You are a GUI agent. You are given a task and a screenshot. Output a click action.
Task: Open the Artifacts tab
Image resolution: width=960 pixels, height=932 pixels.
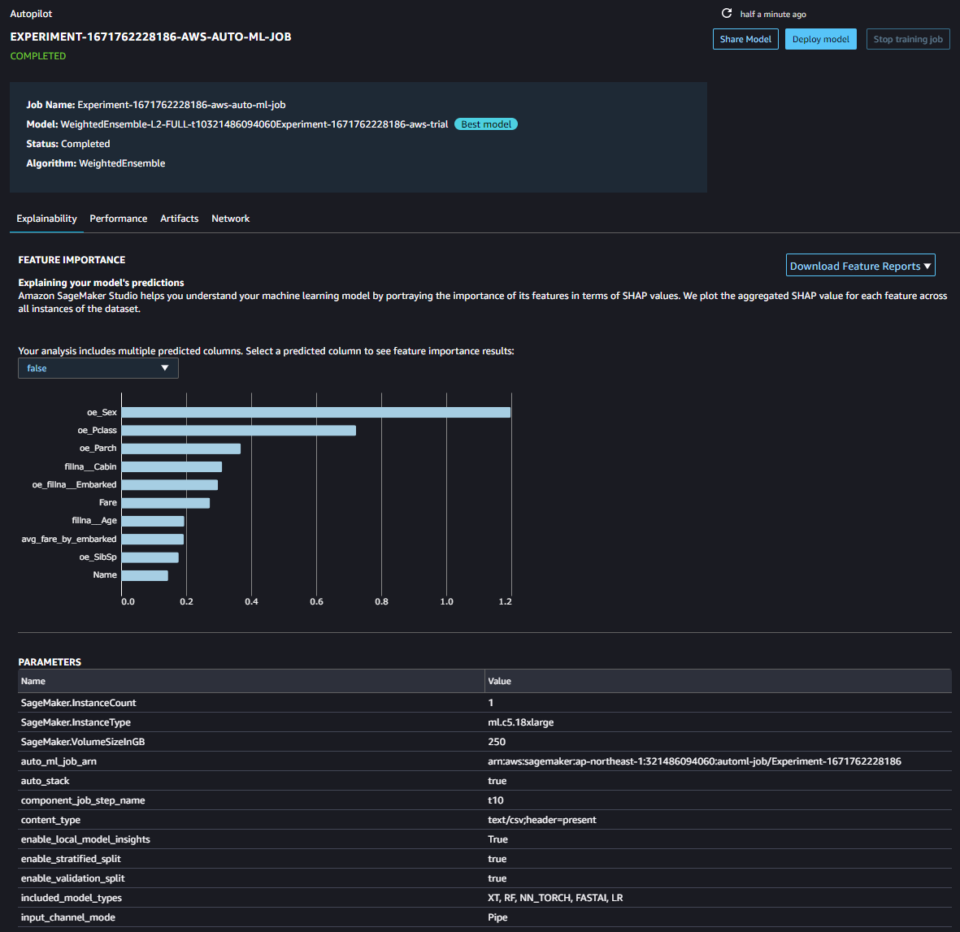(x=179, y=218)
